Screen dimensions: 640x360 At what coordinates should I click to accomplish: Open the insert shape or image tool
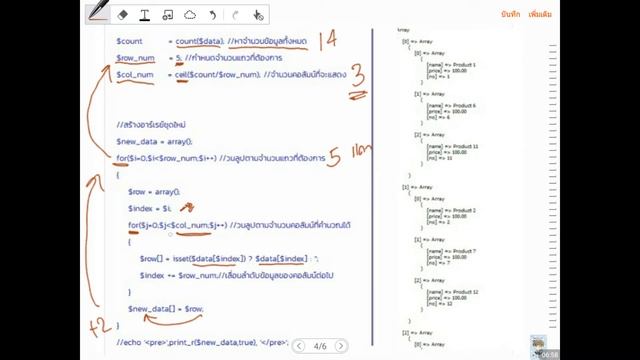click(167, 16)
